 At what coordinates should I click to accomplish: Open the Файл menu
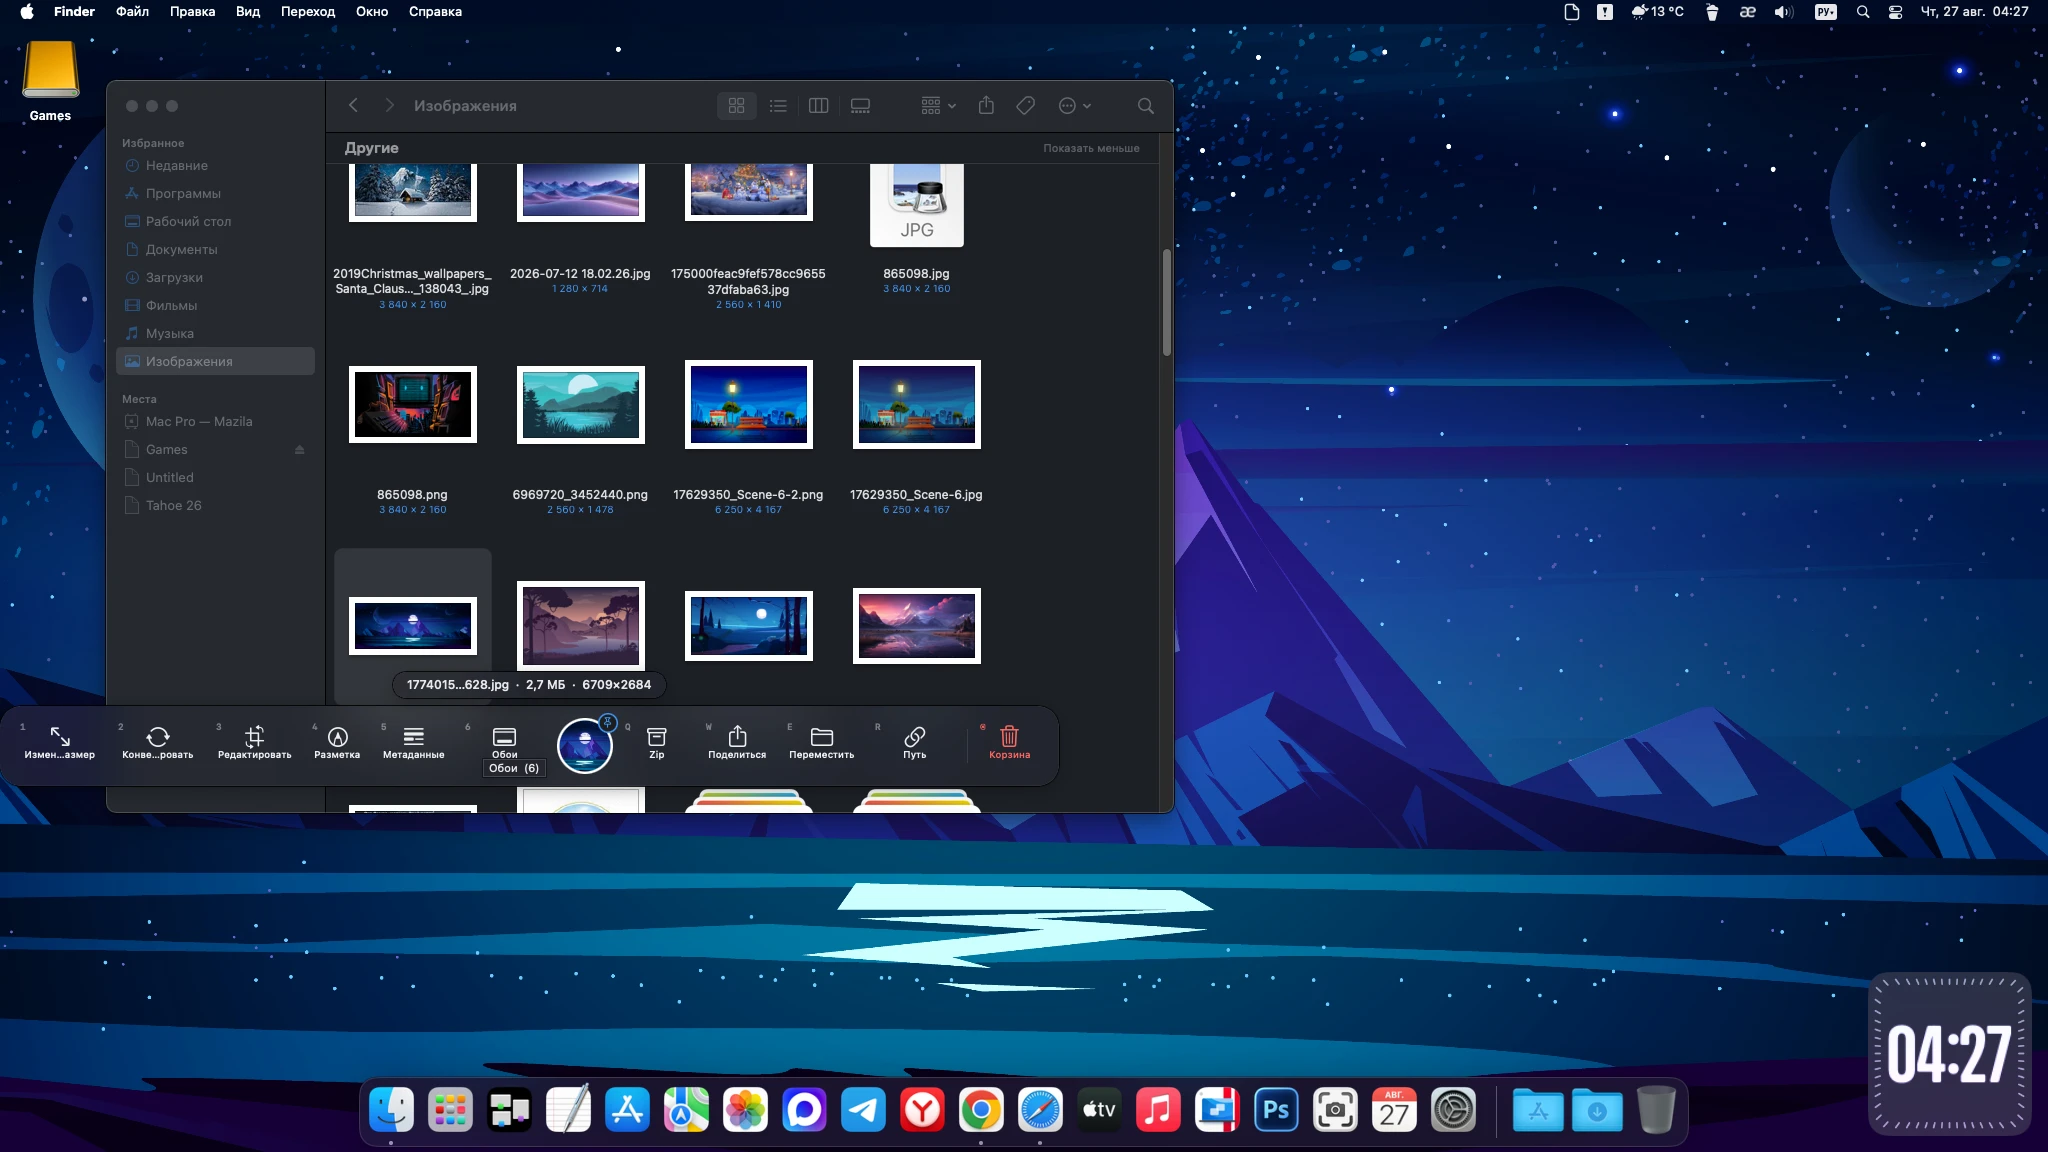point(132,12)
